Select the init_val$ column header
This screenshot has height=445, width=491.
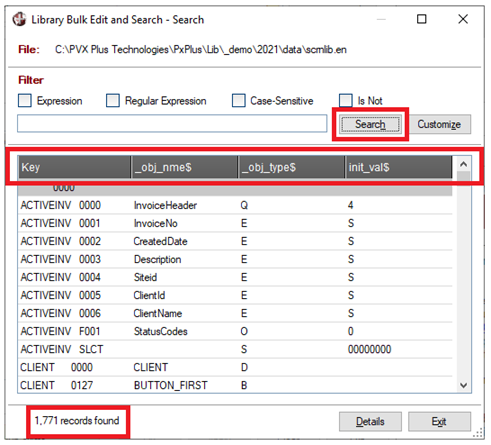tap(399, 167)
